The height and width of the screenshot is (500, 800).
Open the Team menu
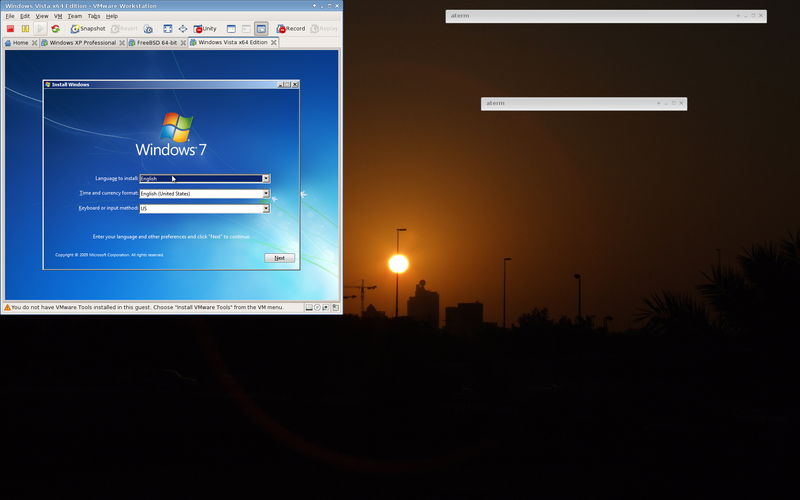click(x=74, y=16)
